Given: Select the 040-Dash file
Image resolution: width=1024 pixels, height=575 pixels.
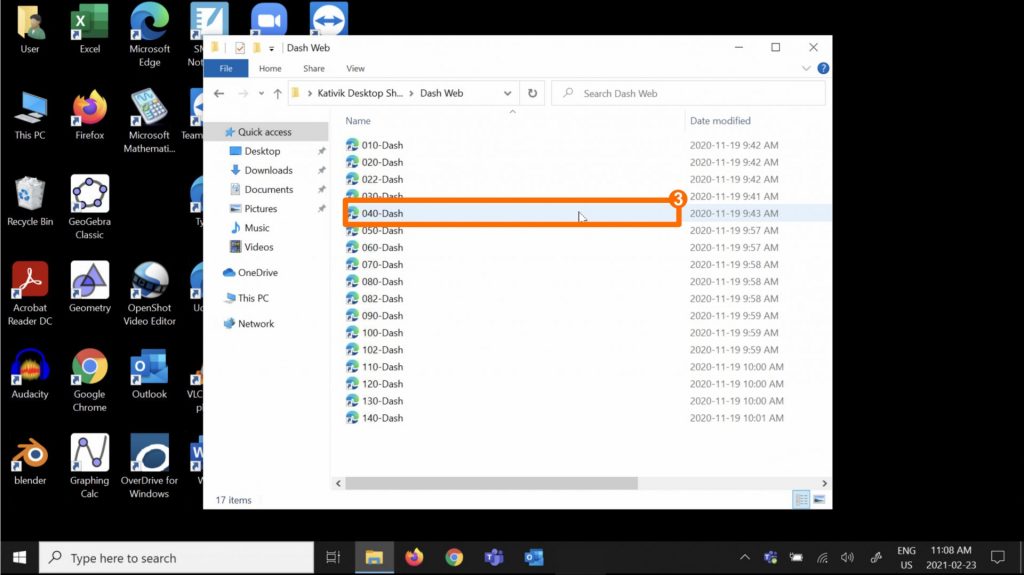Looking at the screenshot, I should pyautogui.click(x=382, y=213).
